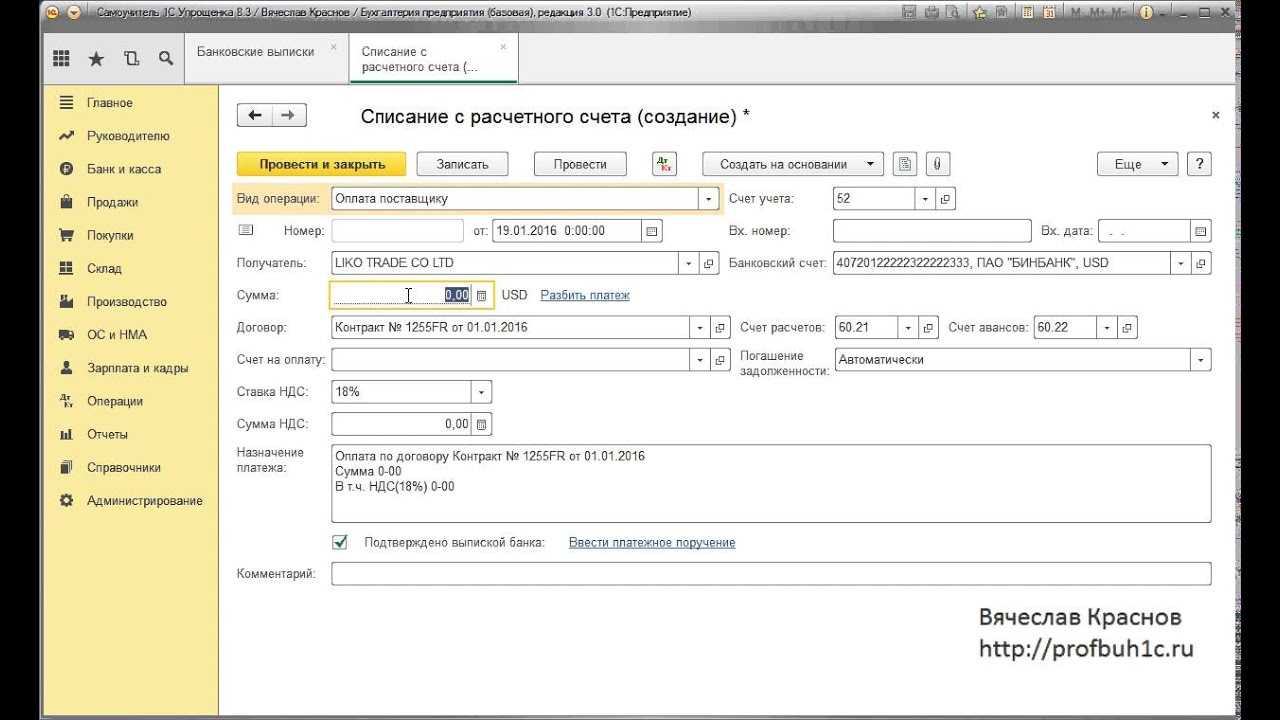
Task: Click into the Комментарий field
Action: point(771,574)
